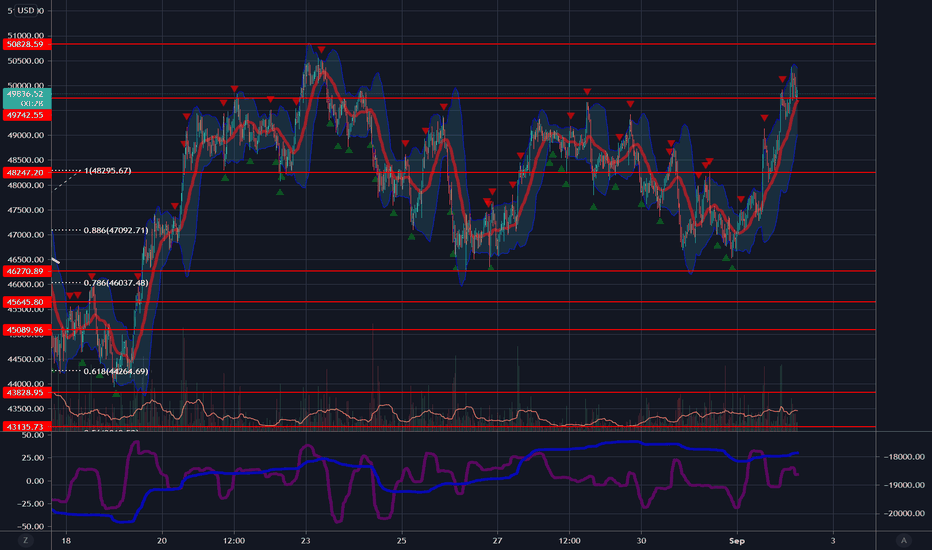The height and width of the screenshot is (550, 932).
Task: Click the 43500.00 price scale value
Action: (x=26, y=409)
